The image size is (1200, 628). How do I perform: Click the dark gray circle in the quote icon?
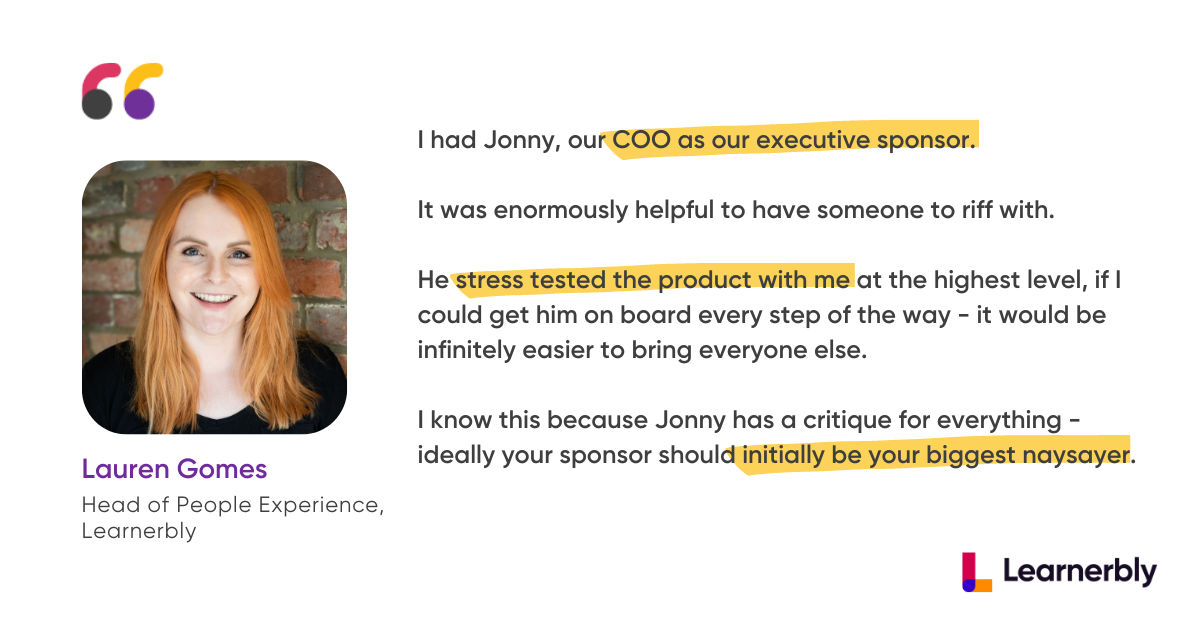coord(96,104)
